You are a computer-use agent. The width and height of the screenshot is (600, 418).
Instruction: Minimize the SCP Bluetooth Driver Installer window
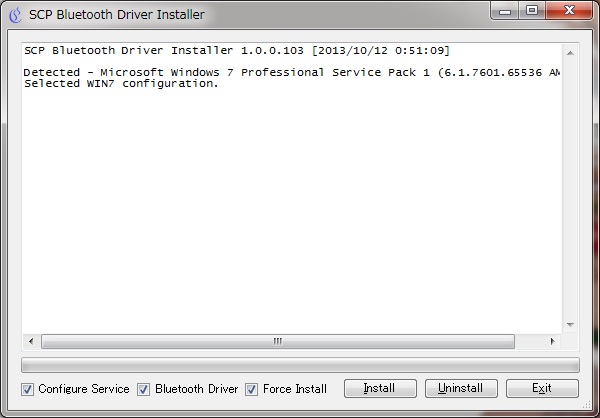click(505, 11)
